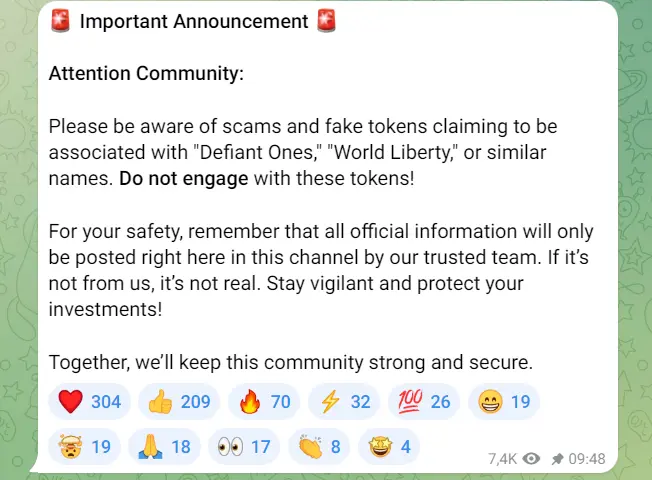Click the star-struck face reaction
The height and width of the screenshot is (480, 652).
coord(391,446)
